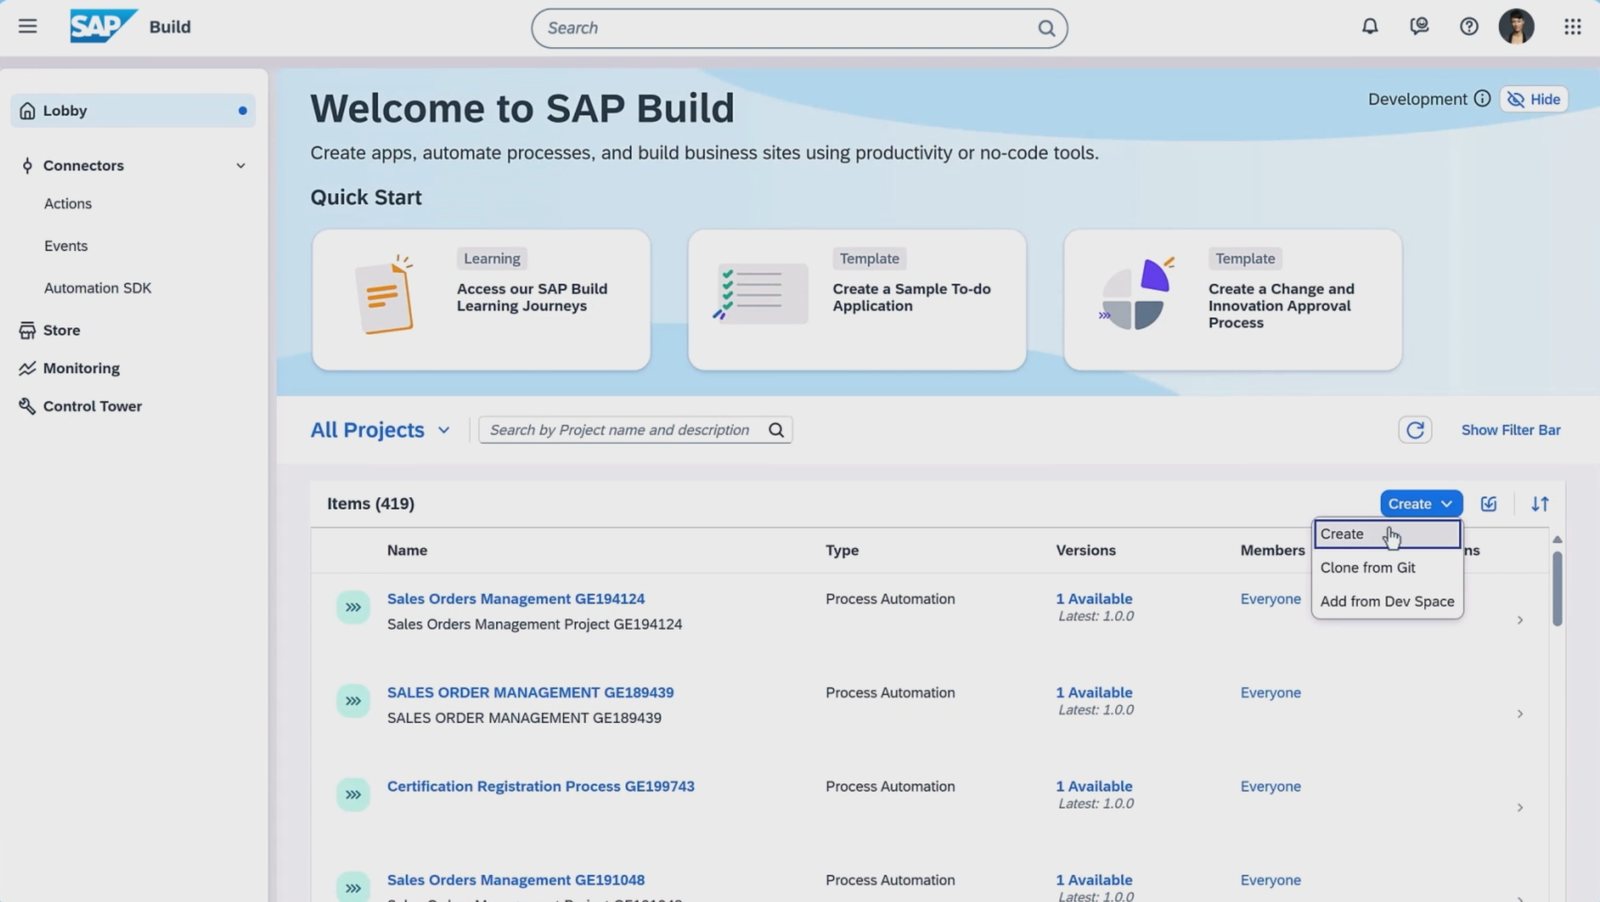Open the feedback chat icon
This screenshot has height=902, width=1600.
(x=1419, y=26)
